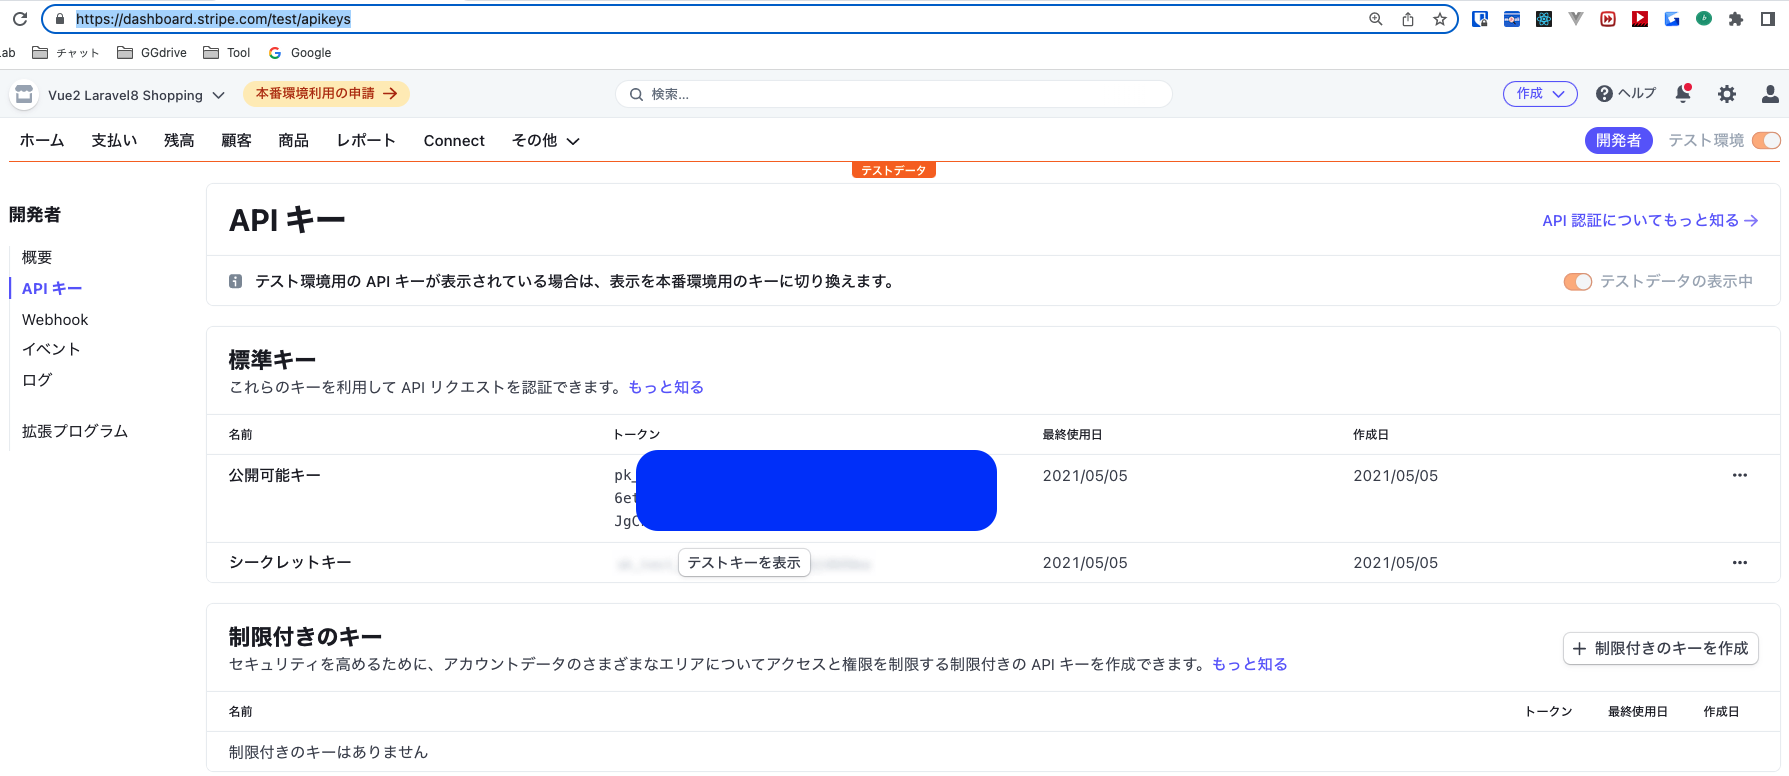Open the red fast-forward extension icon

[1608, 19]
